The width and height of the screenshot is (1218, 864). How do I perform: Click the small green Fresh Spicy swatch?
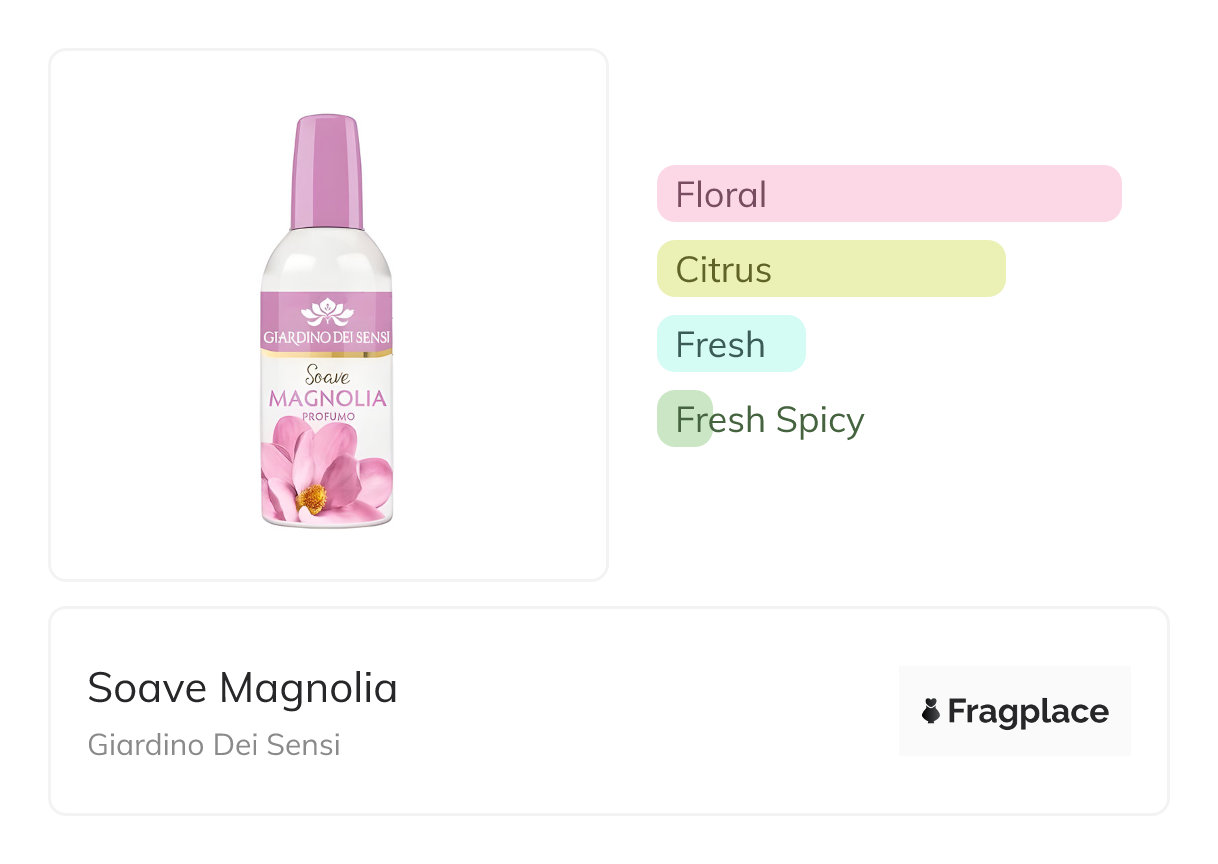684,419
